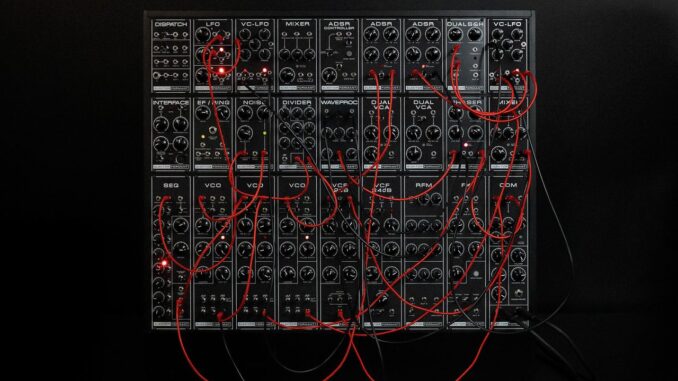Click the ADSR title beside DUAL S&H
This screenshot has width=678, height=381.
[x=423, y=24]
